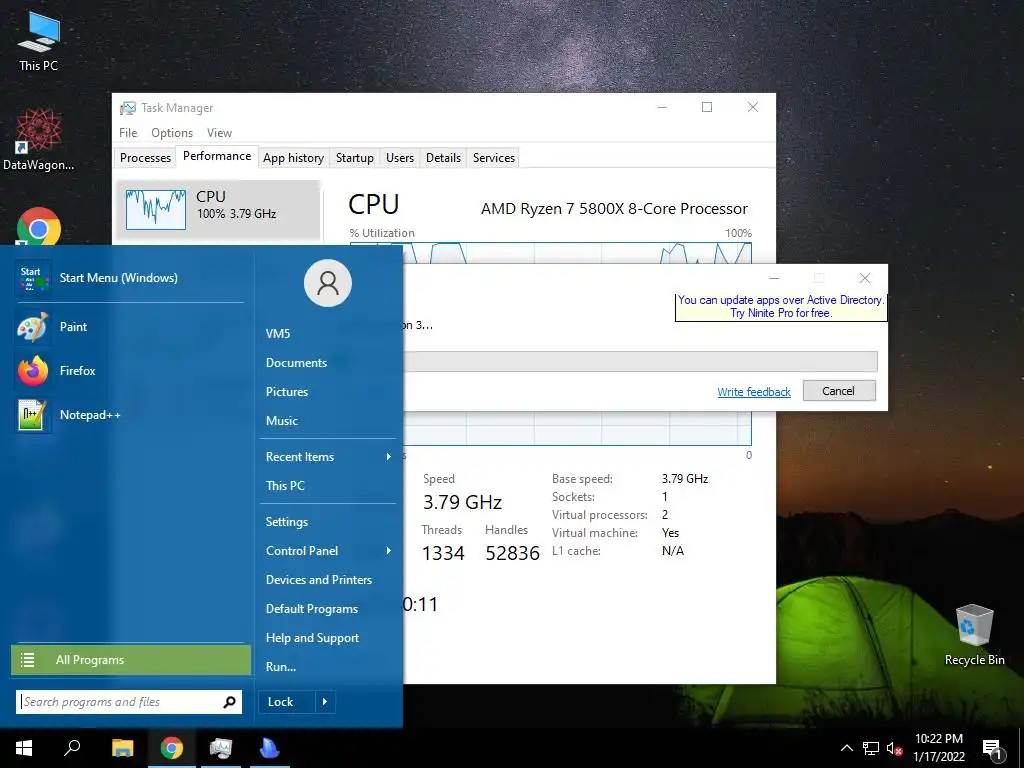Expand Recent Items submenu arrow
This screenshot has height=768, width=1024.
(x=389, y=456)
